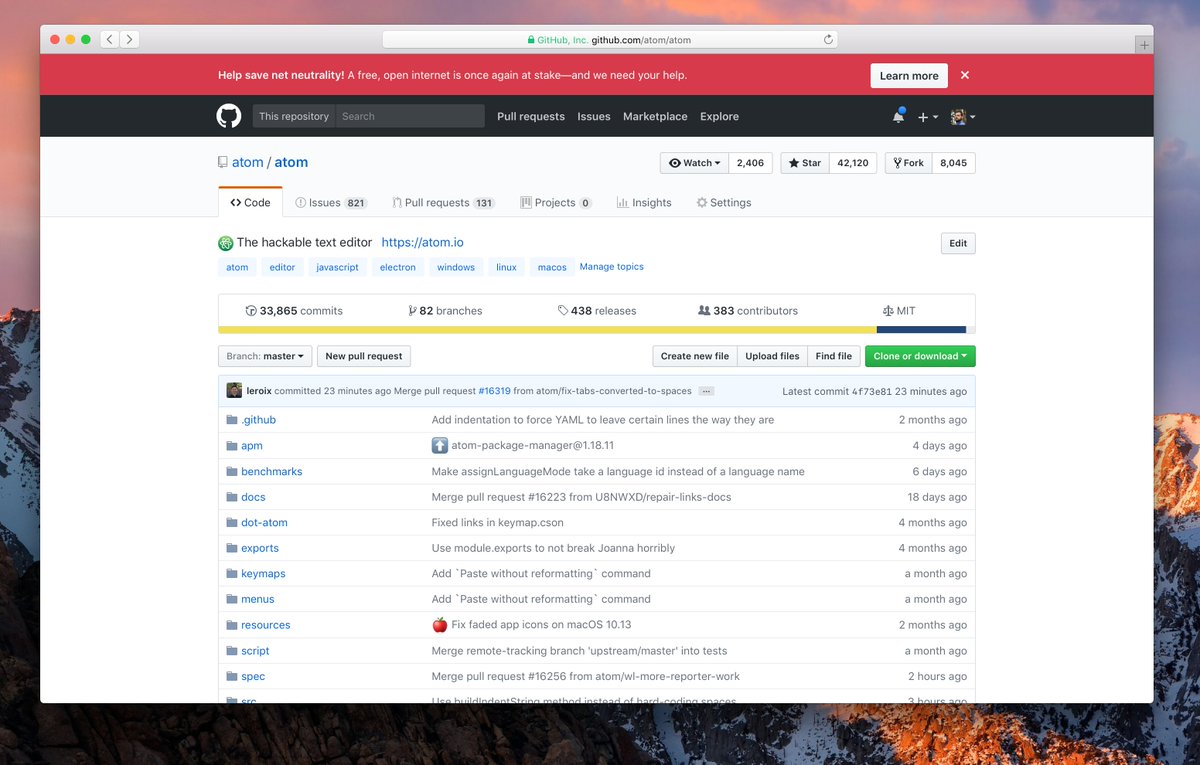Screen dimensions: 1200x765
Task: Click the repository book icon beside atom
Action: click(x=223, y=162)
